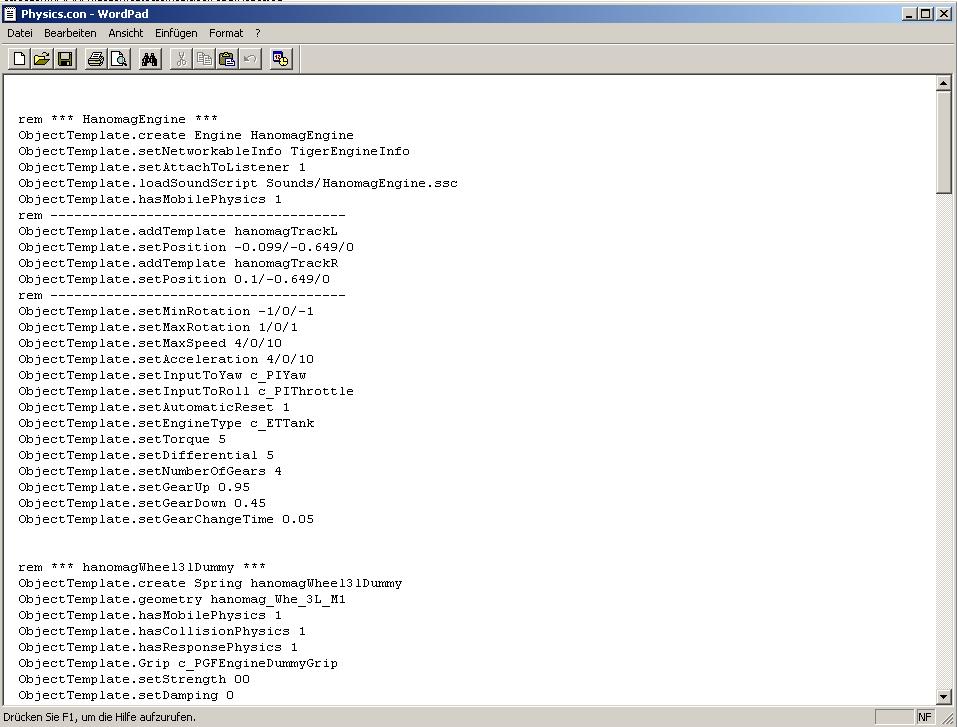Click the line 'setGearDown 0.45'

142,503
